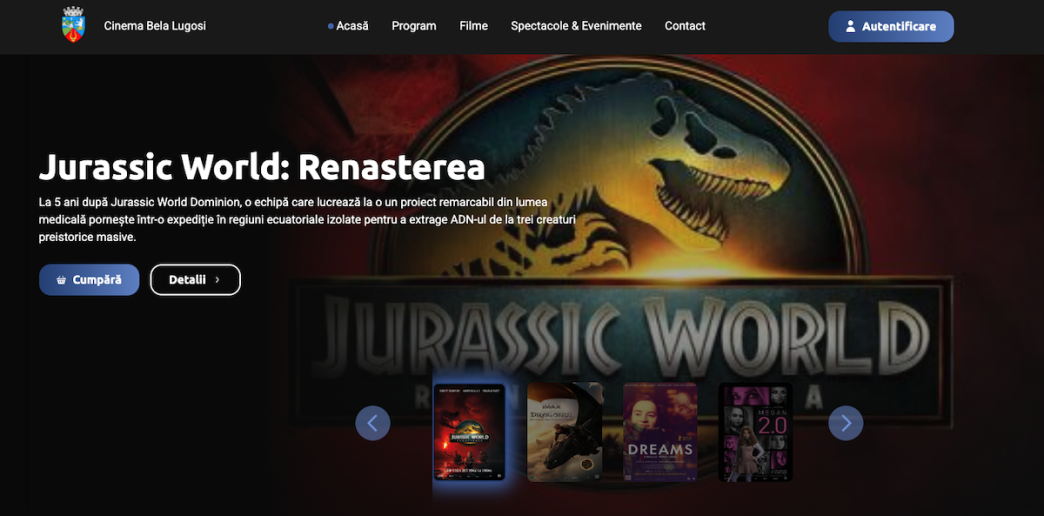Go to previous movie with left arrow

point(373,423)
